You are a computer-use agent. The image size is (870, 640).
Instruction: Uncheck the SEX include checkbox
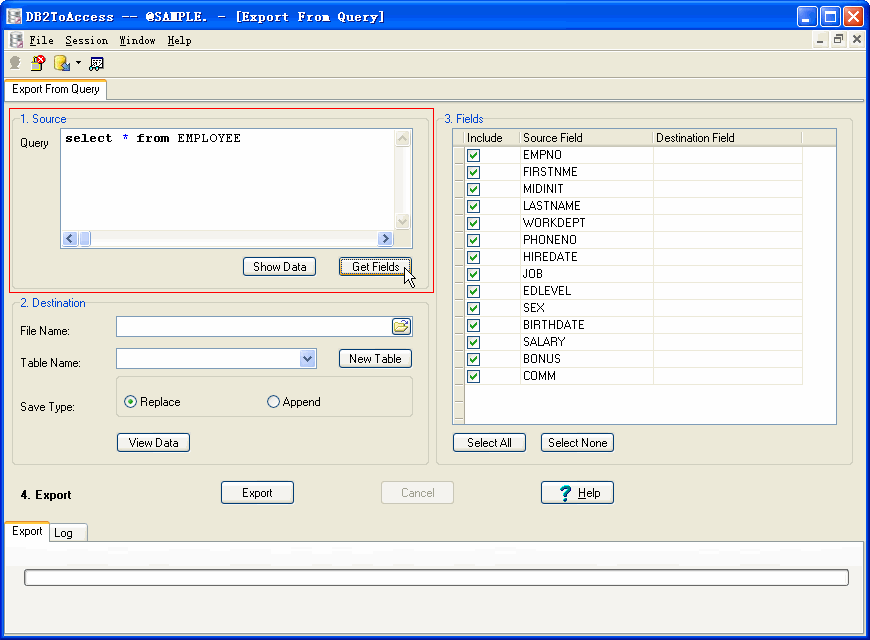473,308
